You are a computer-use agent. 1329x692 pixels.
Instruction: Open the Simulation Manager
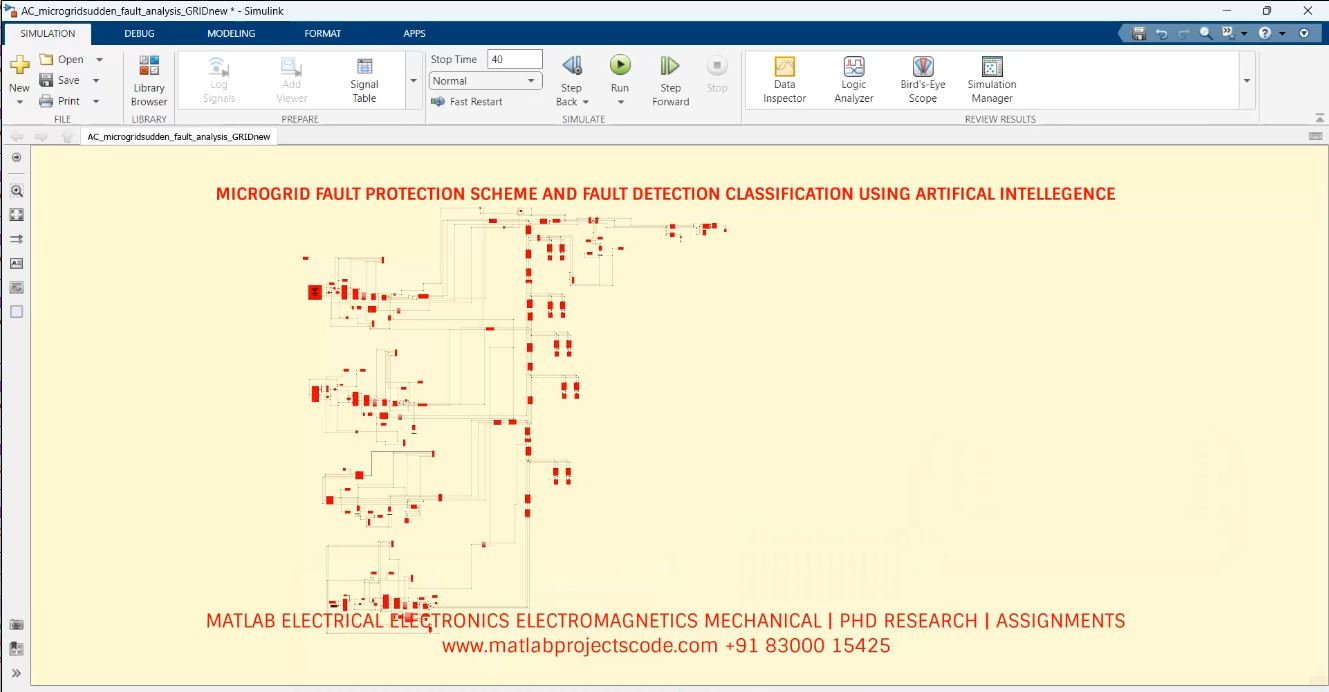pyautogui.click(x=990, y=78)
